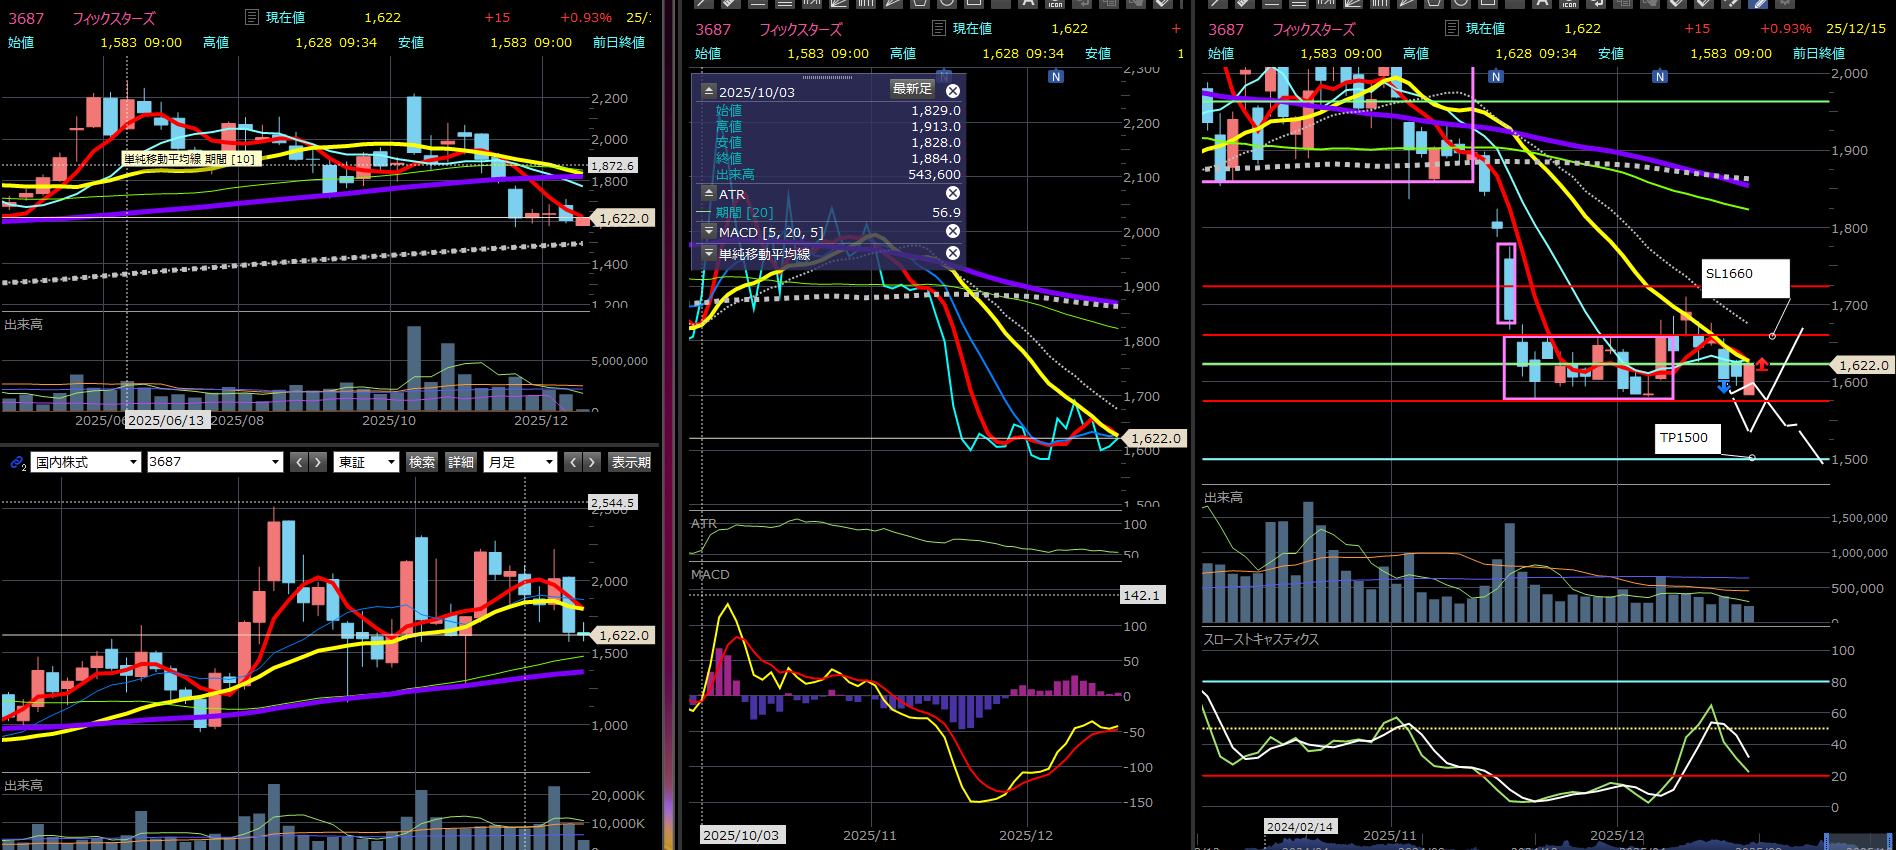This screenshot has height=850, width=1896.
Task: Open the memo icon beside 現在値 in right chart
Action: tap(1452, 28)
